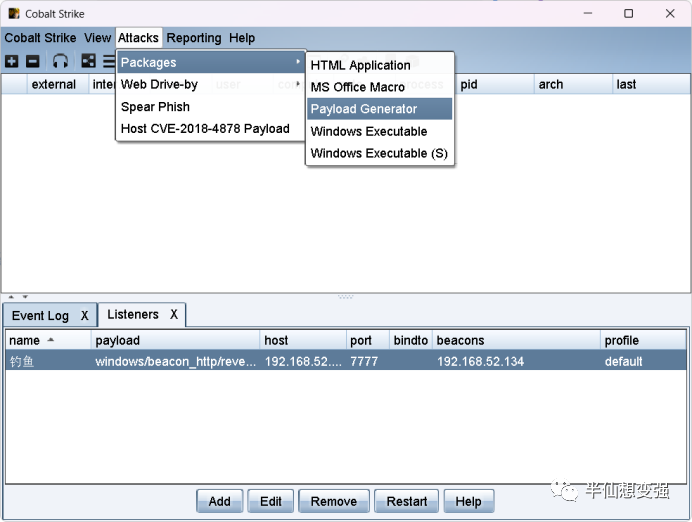Click the last column header
Viewport: 692px width, 522px height.
tap(651, 84)
